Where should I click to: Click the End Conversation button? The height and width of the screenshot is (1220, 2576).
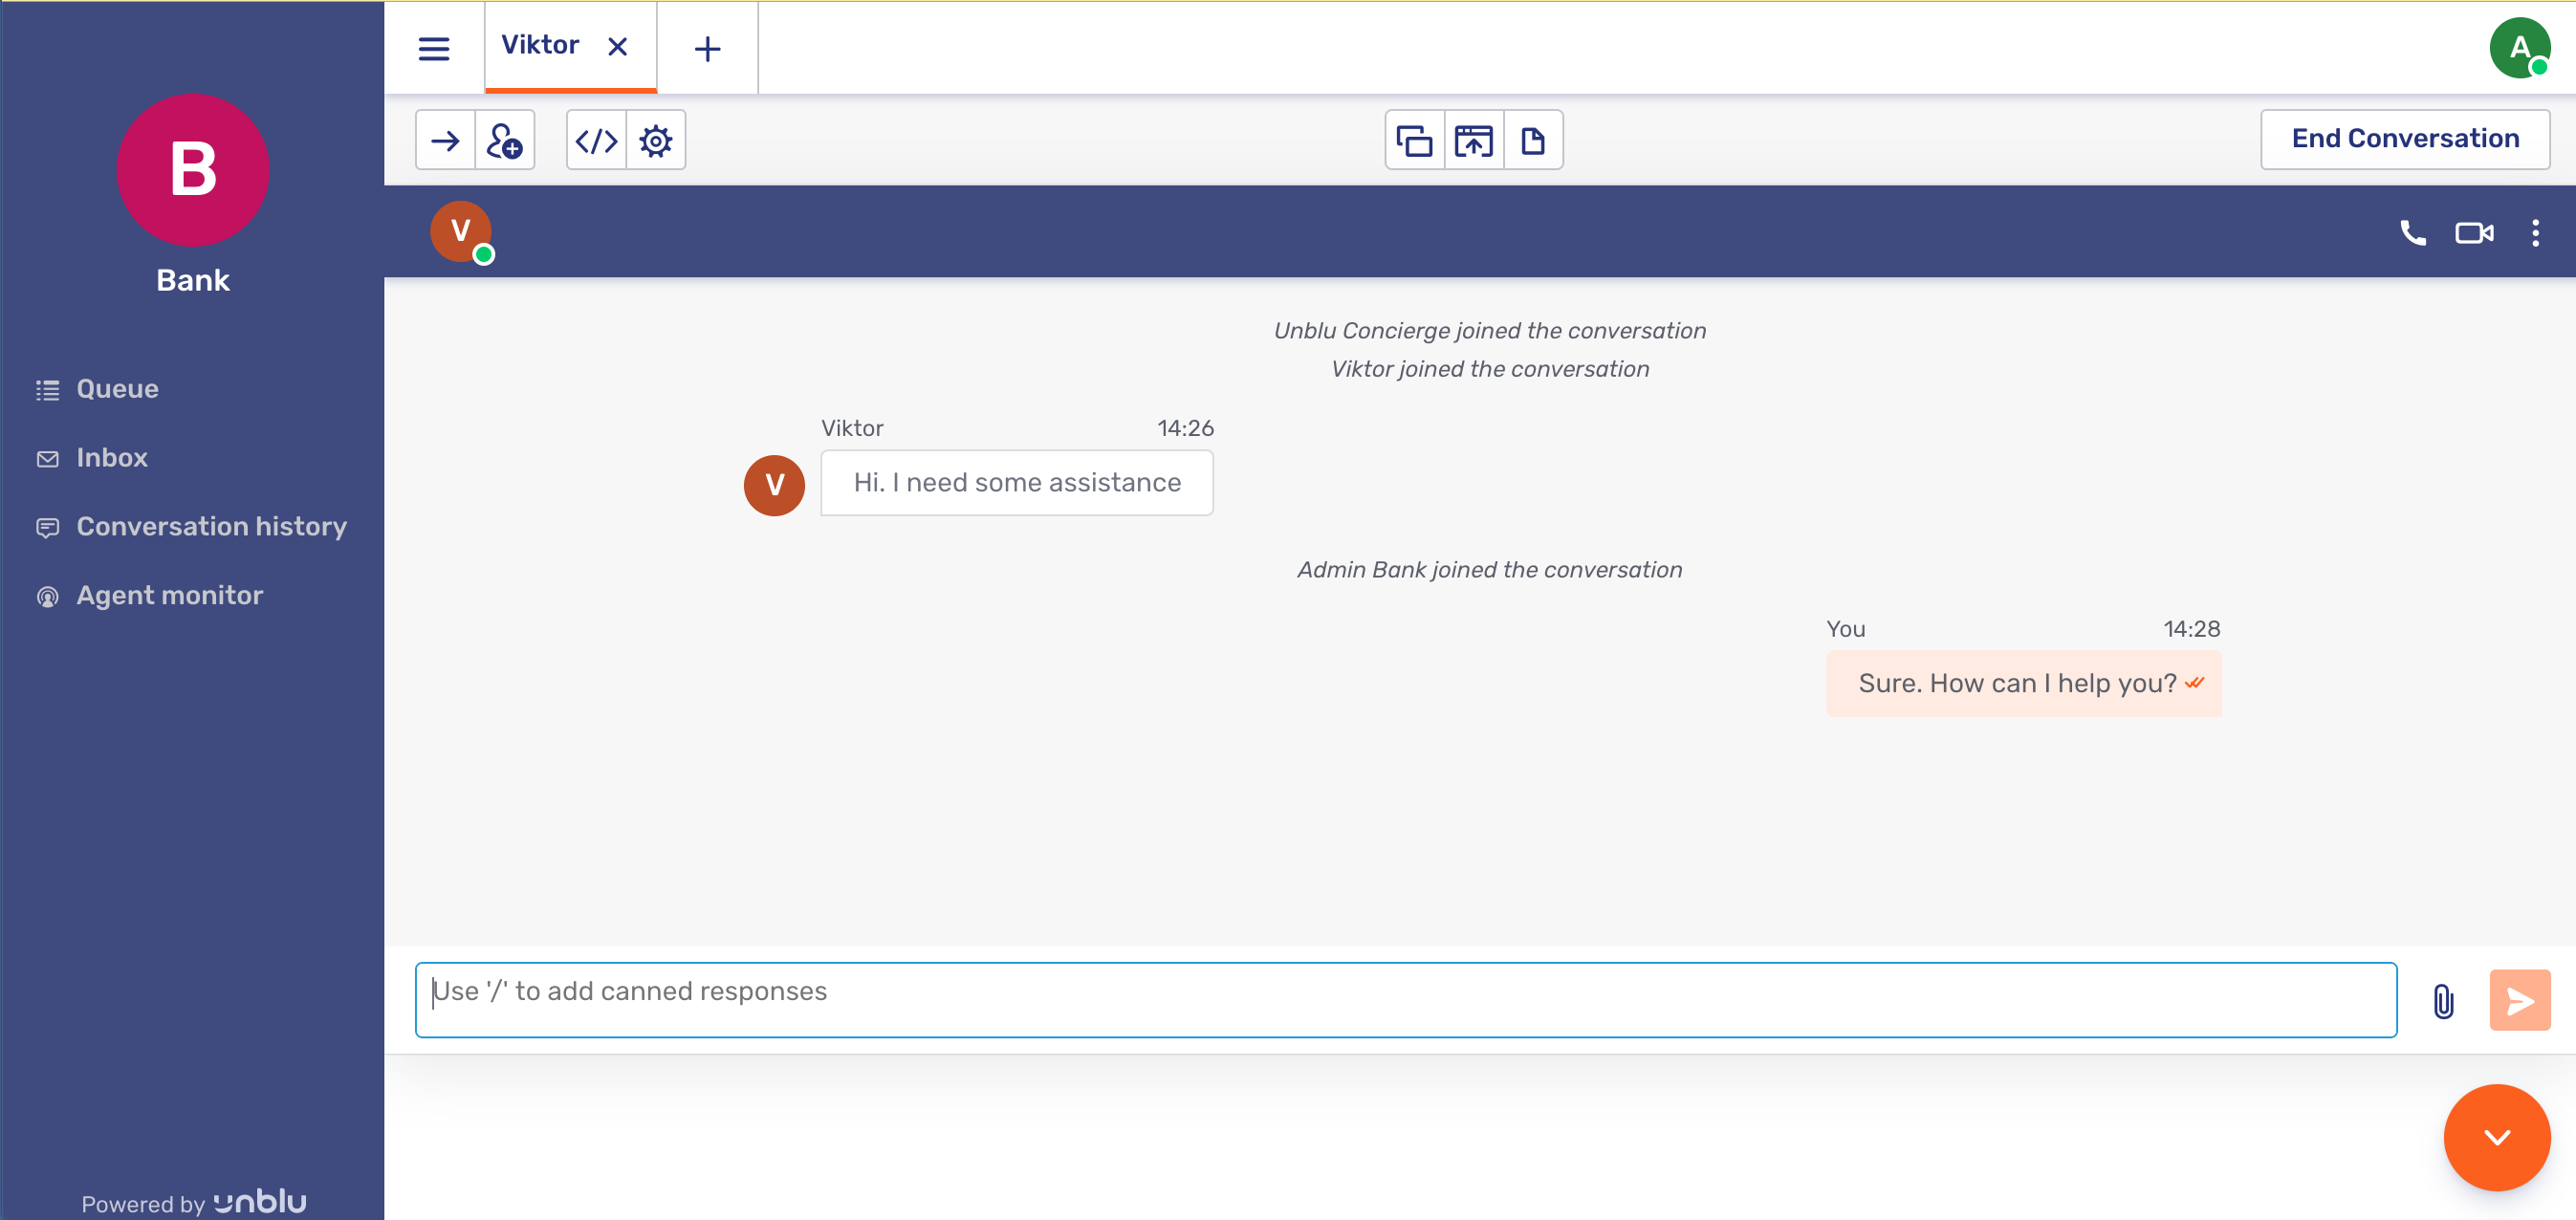[2404, 139]
